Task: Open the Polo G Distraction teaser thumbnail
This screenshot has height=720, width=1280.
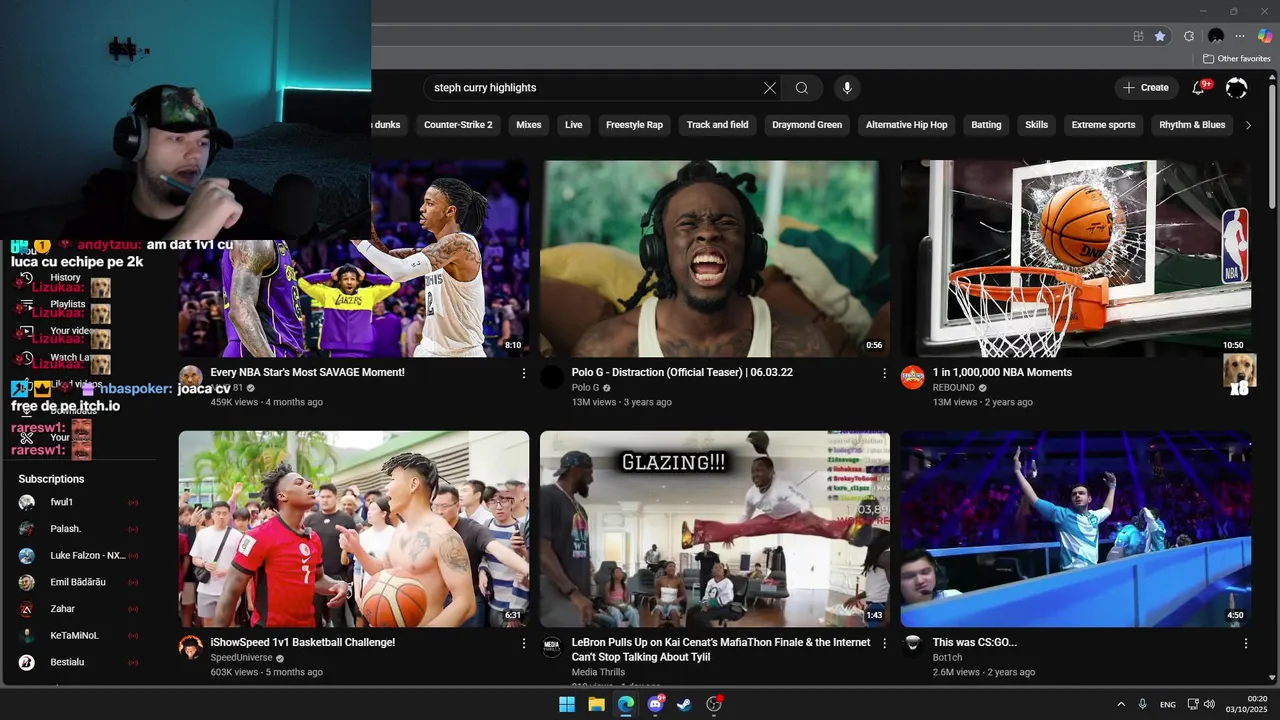Action: (x=715, y=258)
